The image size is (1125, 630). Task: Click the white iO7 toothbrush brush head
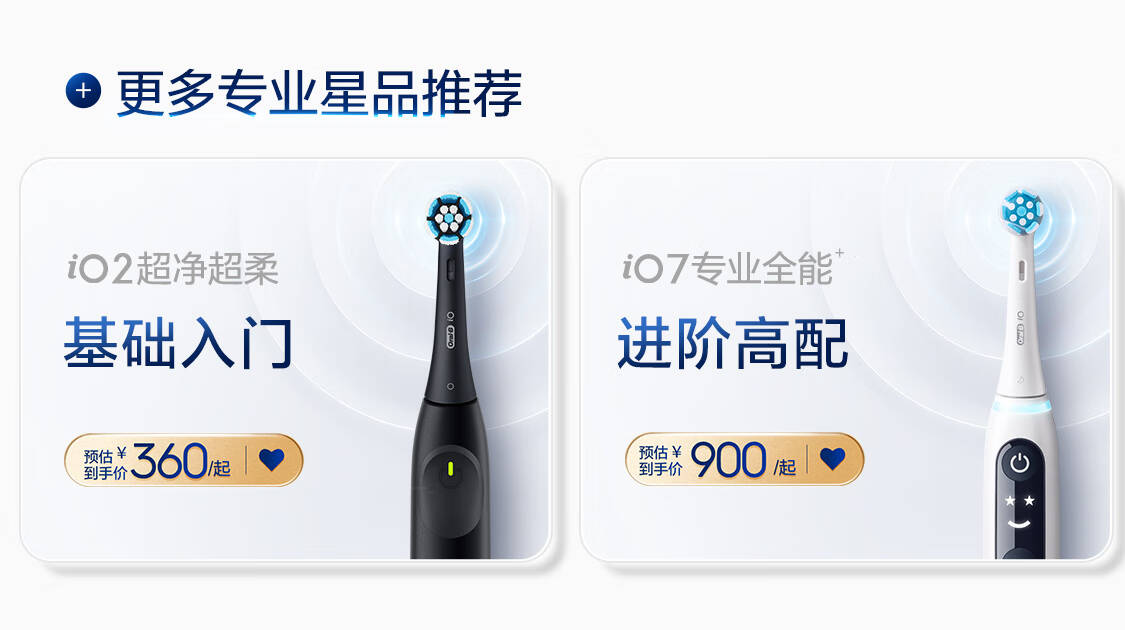[1022, 212]
